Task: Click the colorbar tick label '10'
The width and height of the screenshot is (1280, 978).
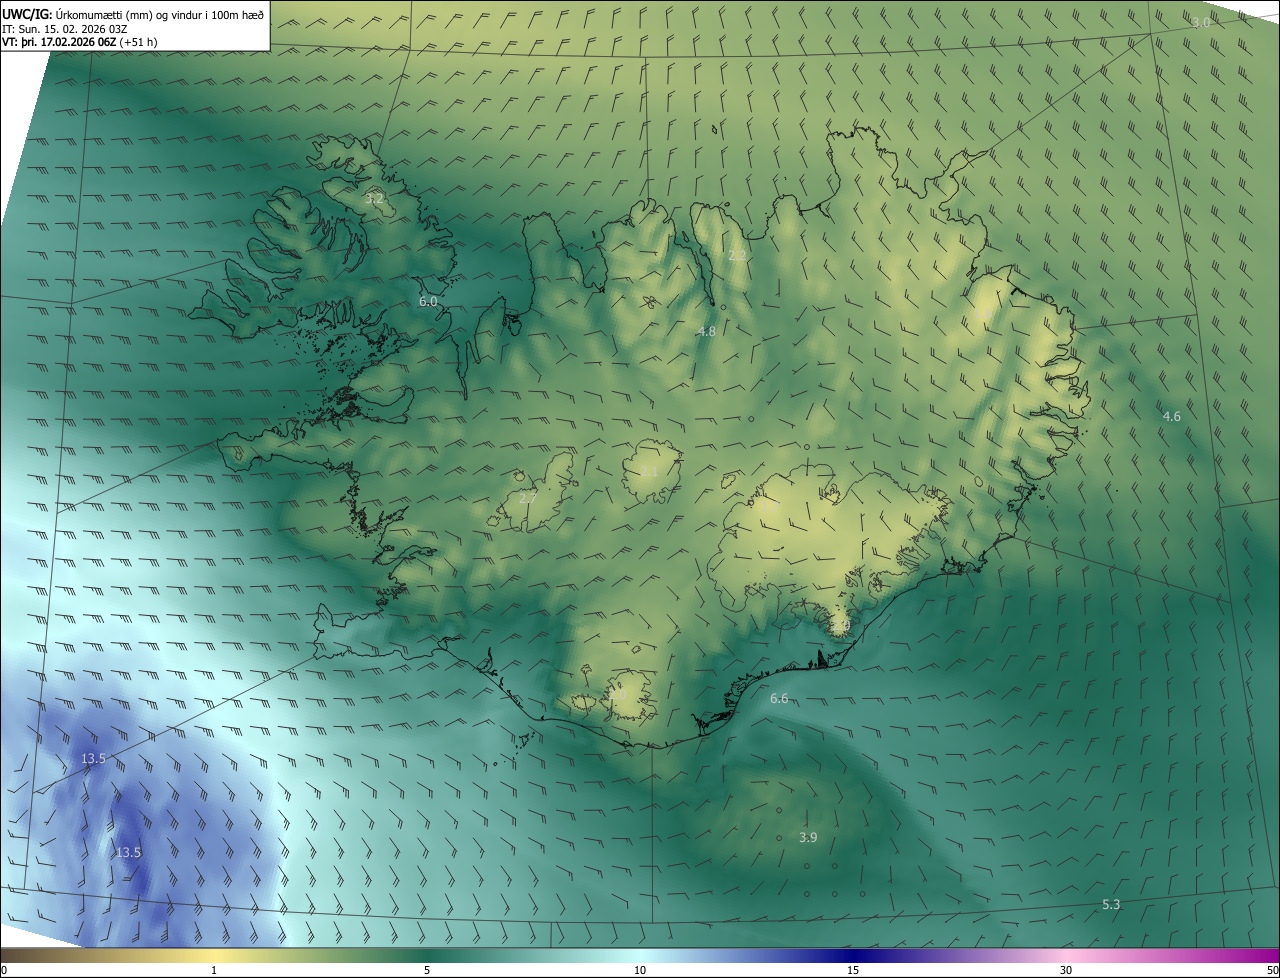Action: click(x=640, y=970)
